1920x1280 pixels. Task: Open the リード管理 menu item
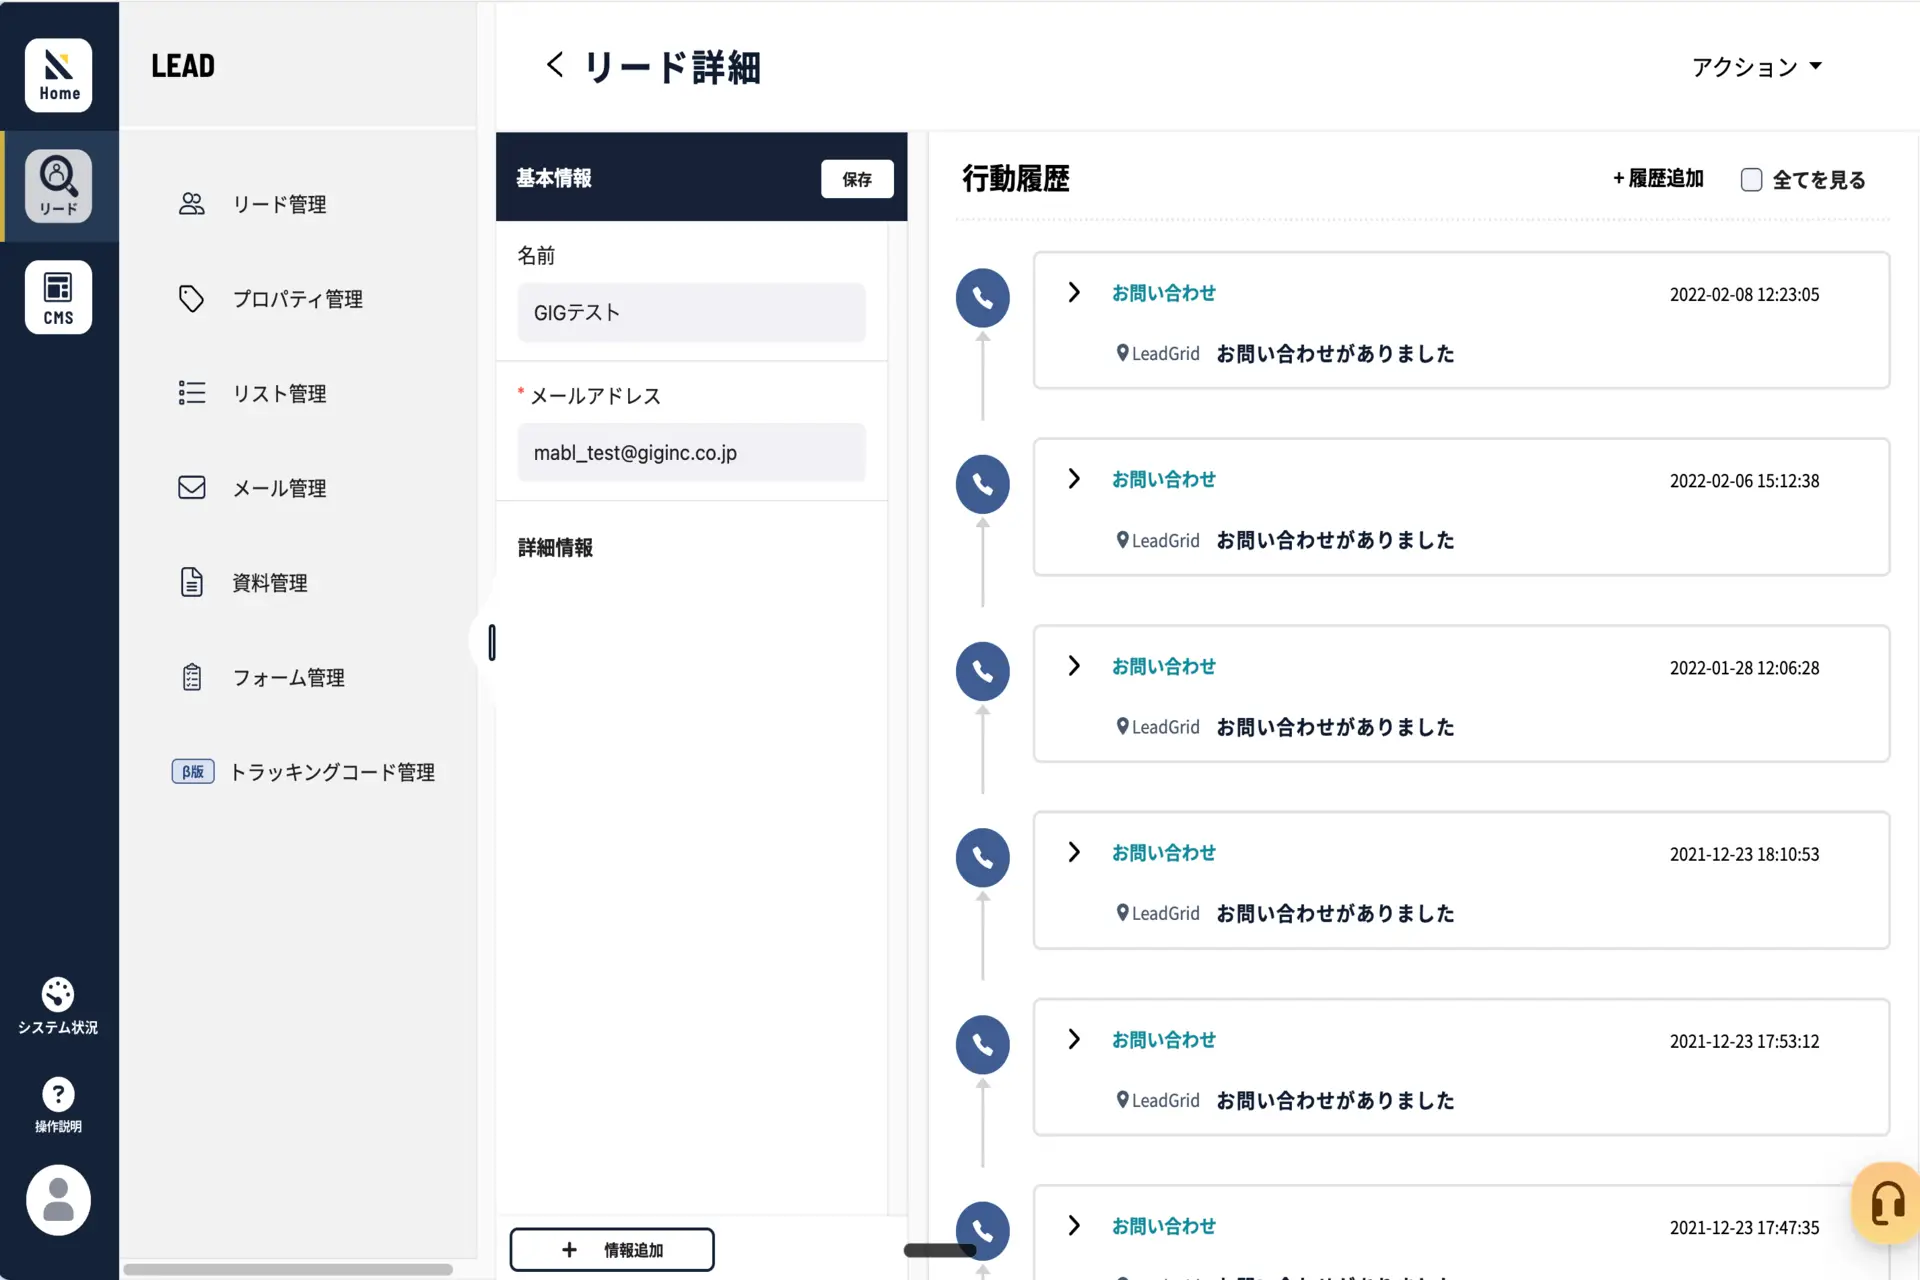click(280, 204)
